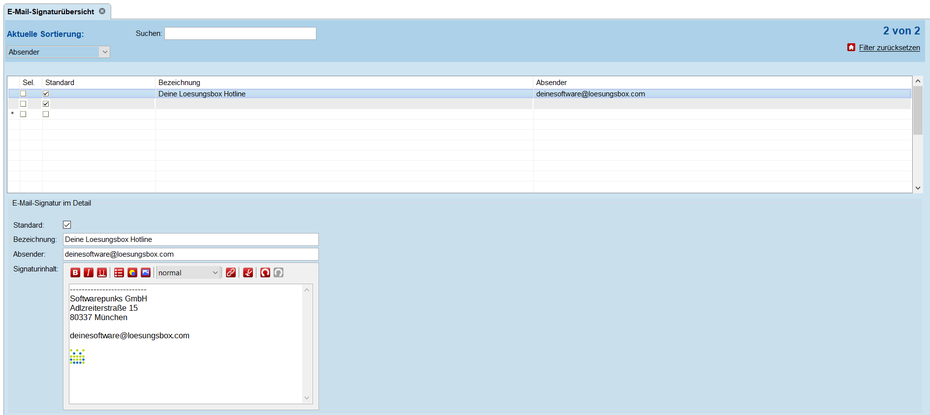The image size is (930, 415).
Task: Tick Sel. checkbox for Deine Loesungsbox Hotline row
Action: coord(23,94)
